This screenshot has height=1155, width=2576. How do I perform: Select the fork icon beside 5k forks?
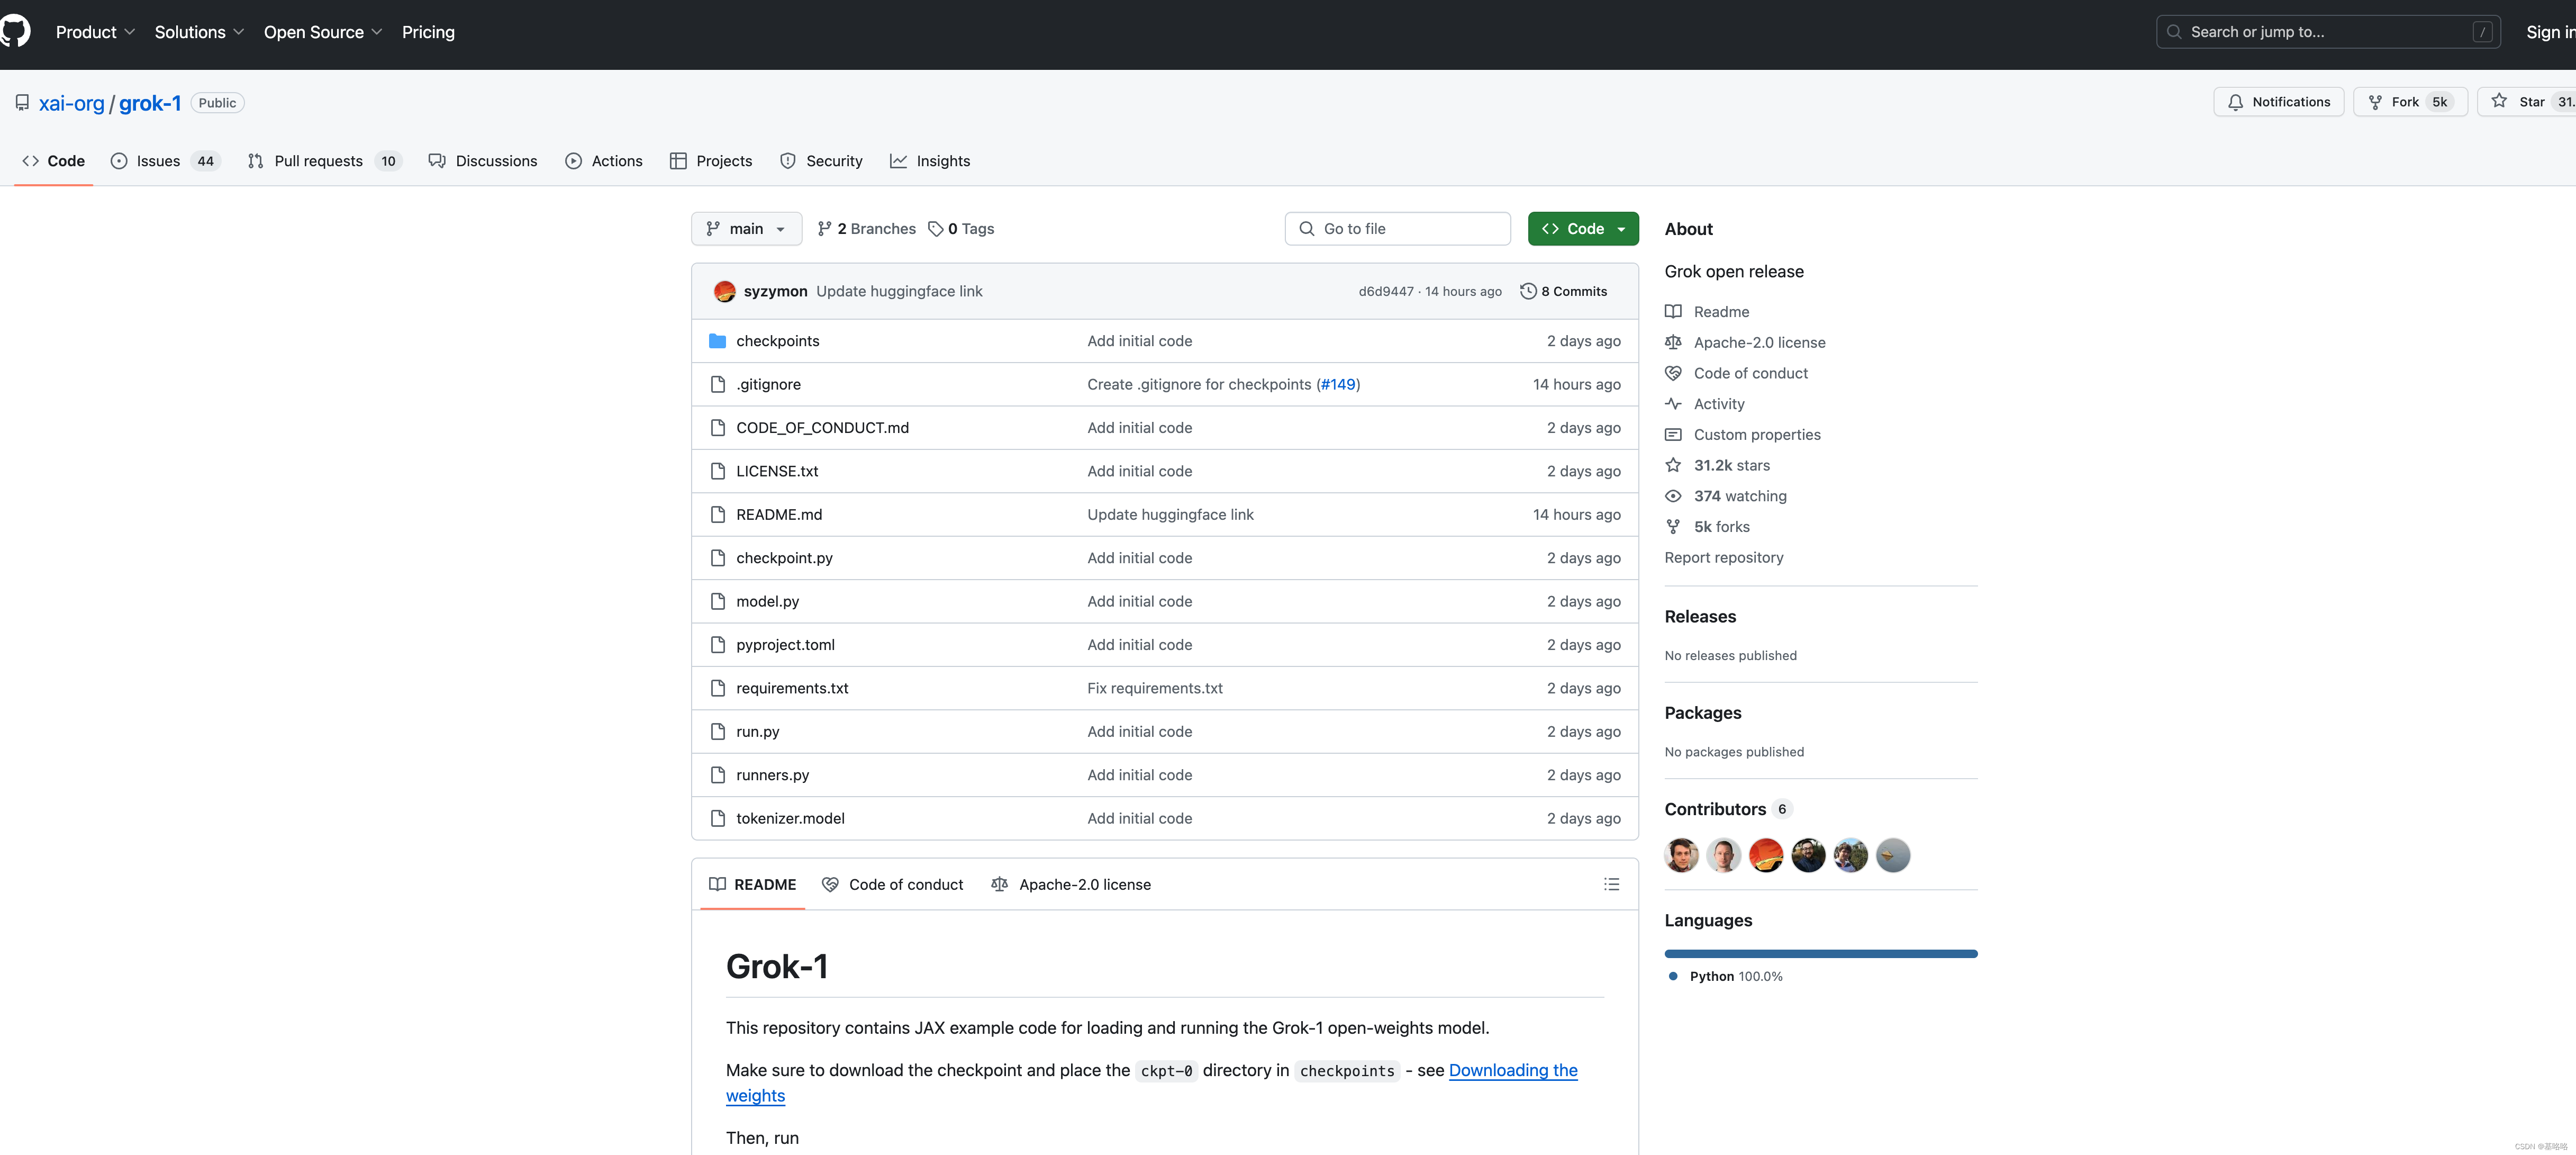click(1673, 527)
